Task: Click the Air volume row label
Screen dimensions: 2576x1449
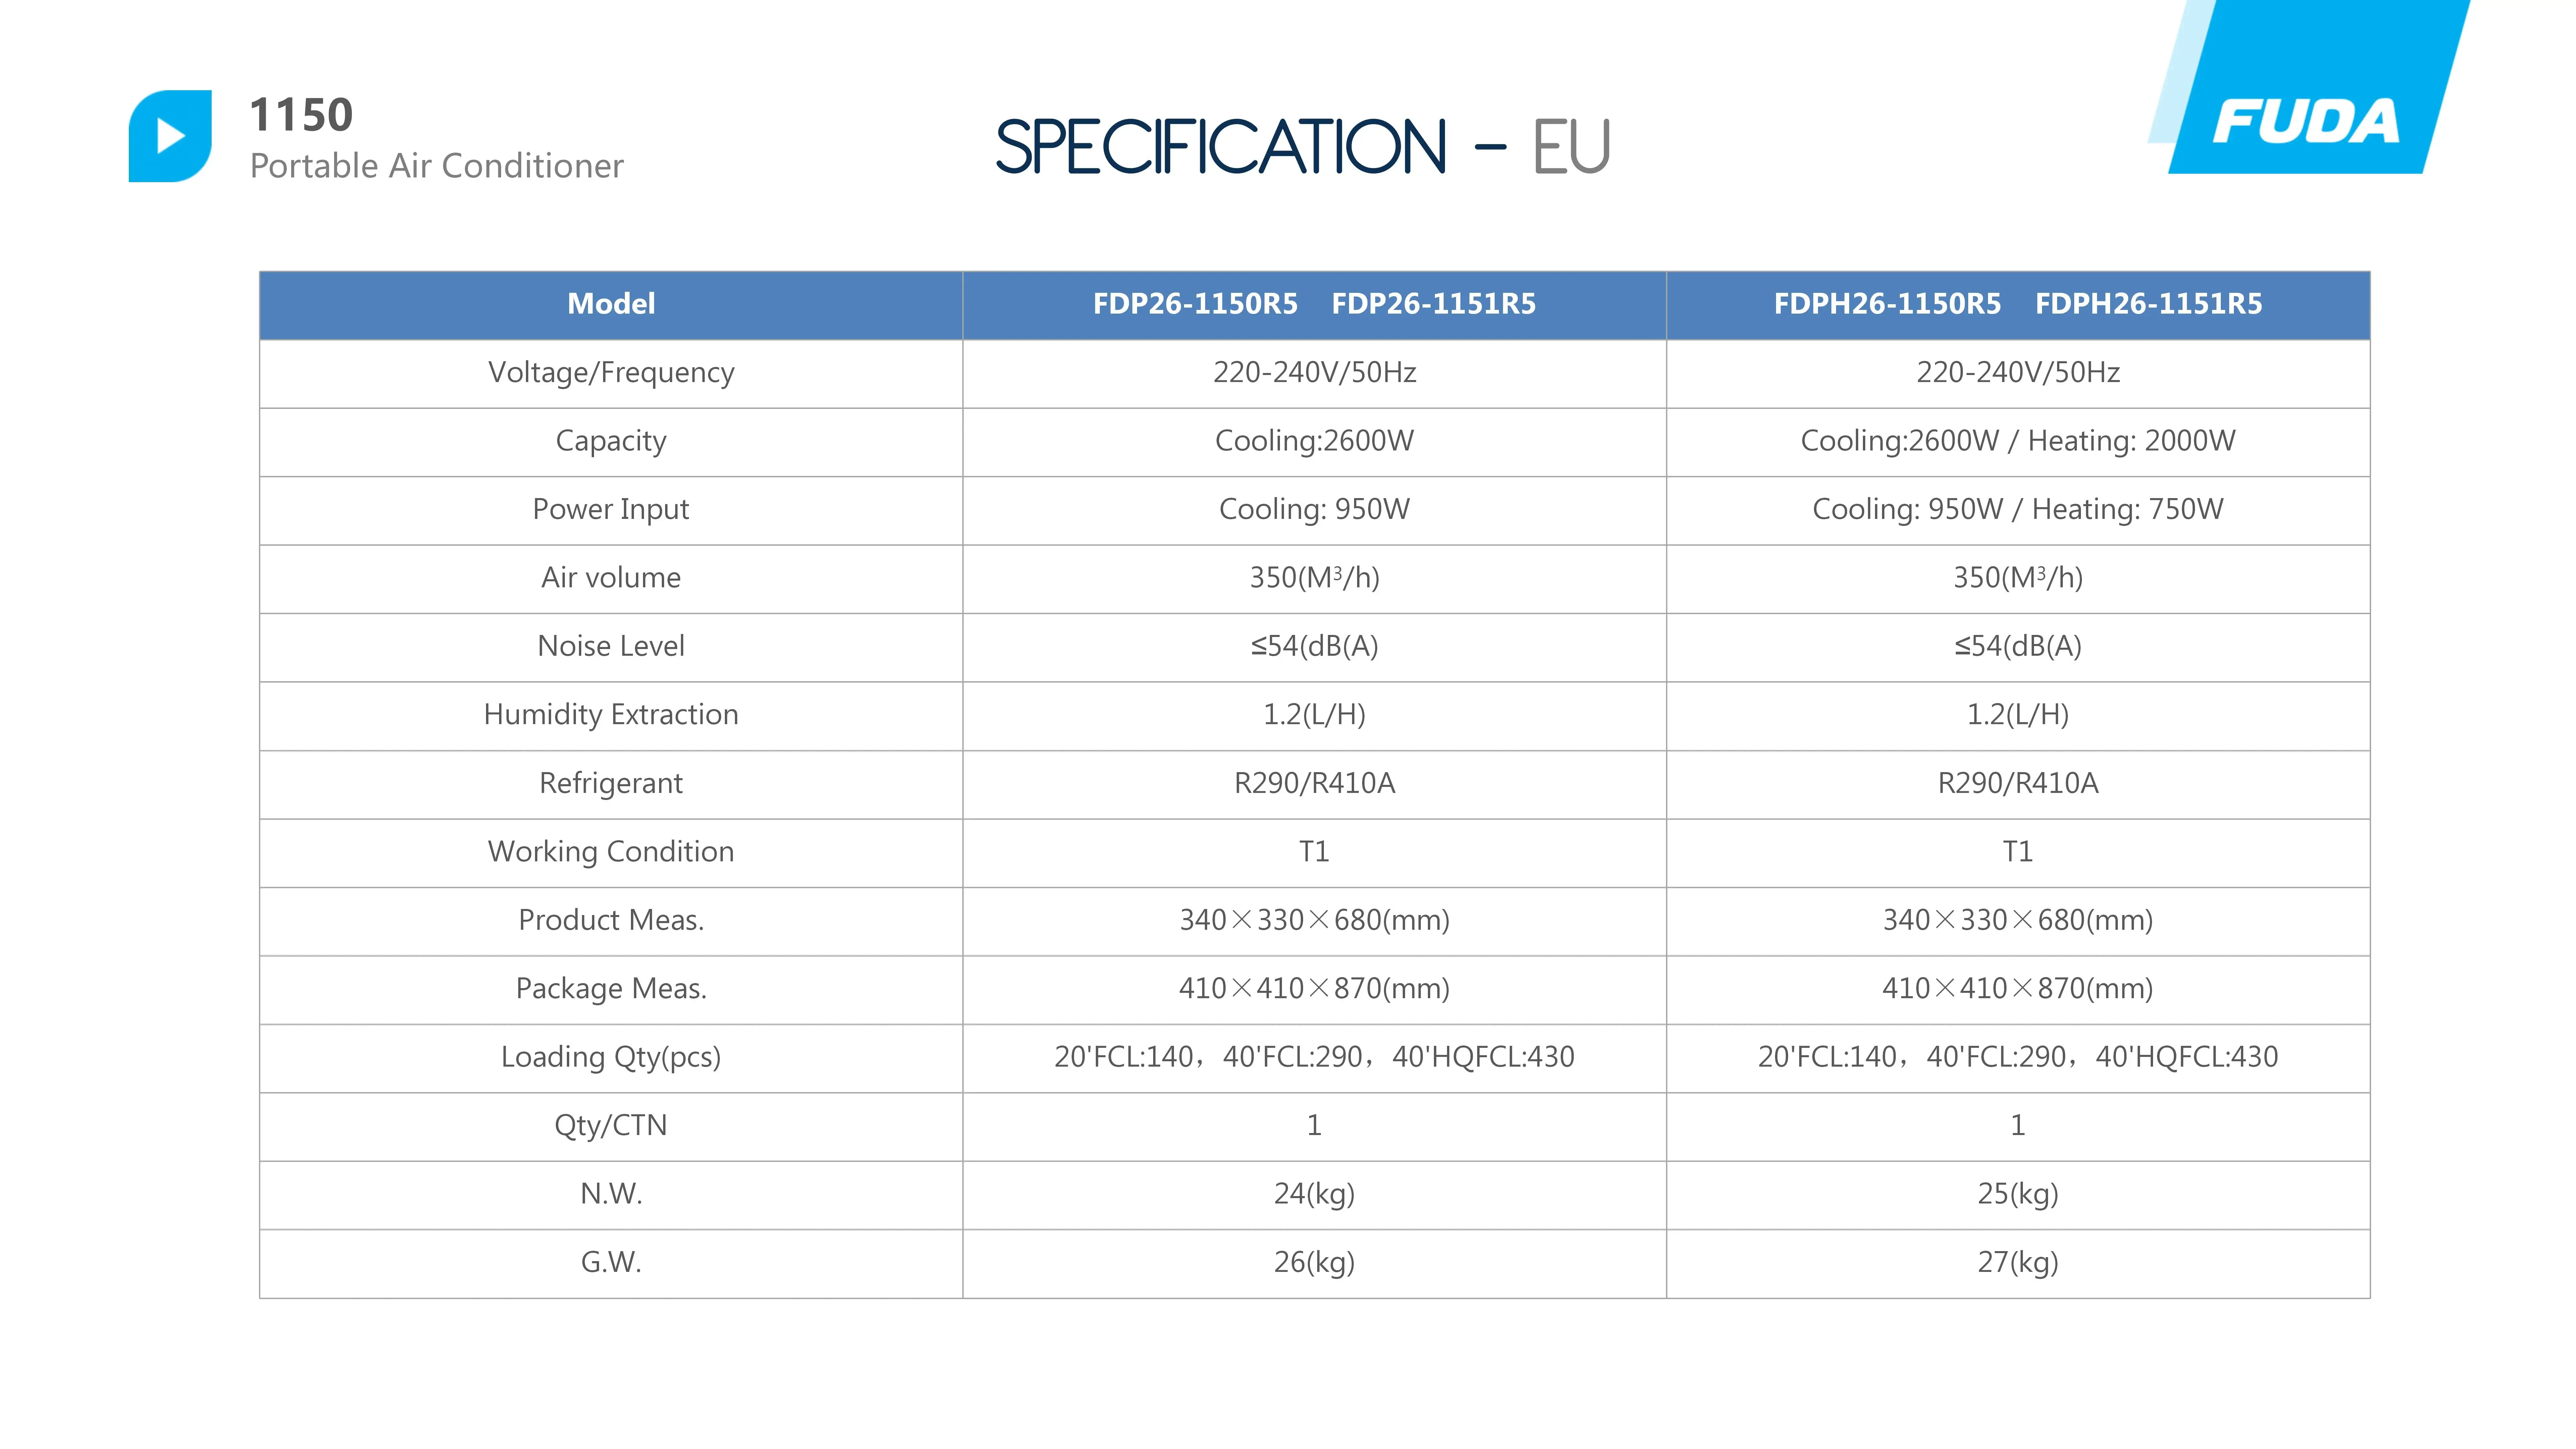Action: point(611,578)
